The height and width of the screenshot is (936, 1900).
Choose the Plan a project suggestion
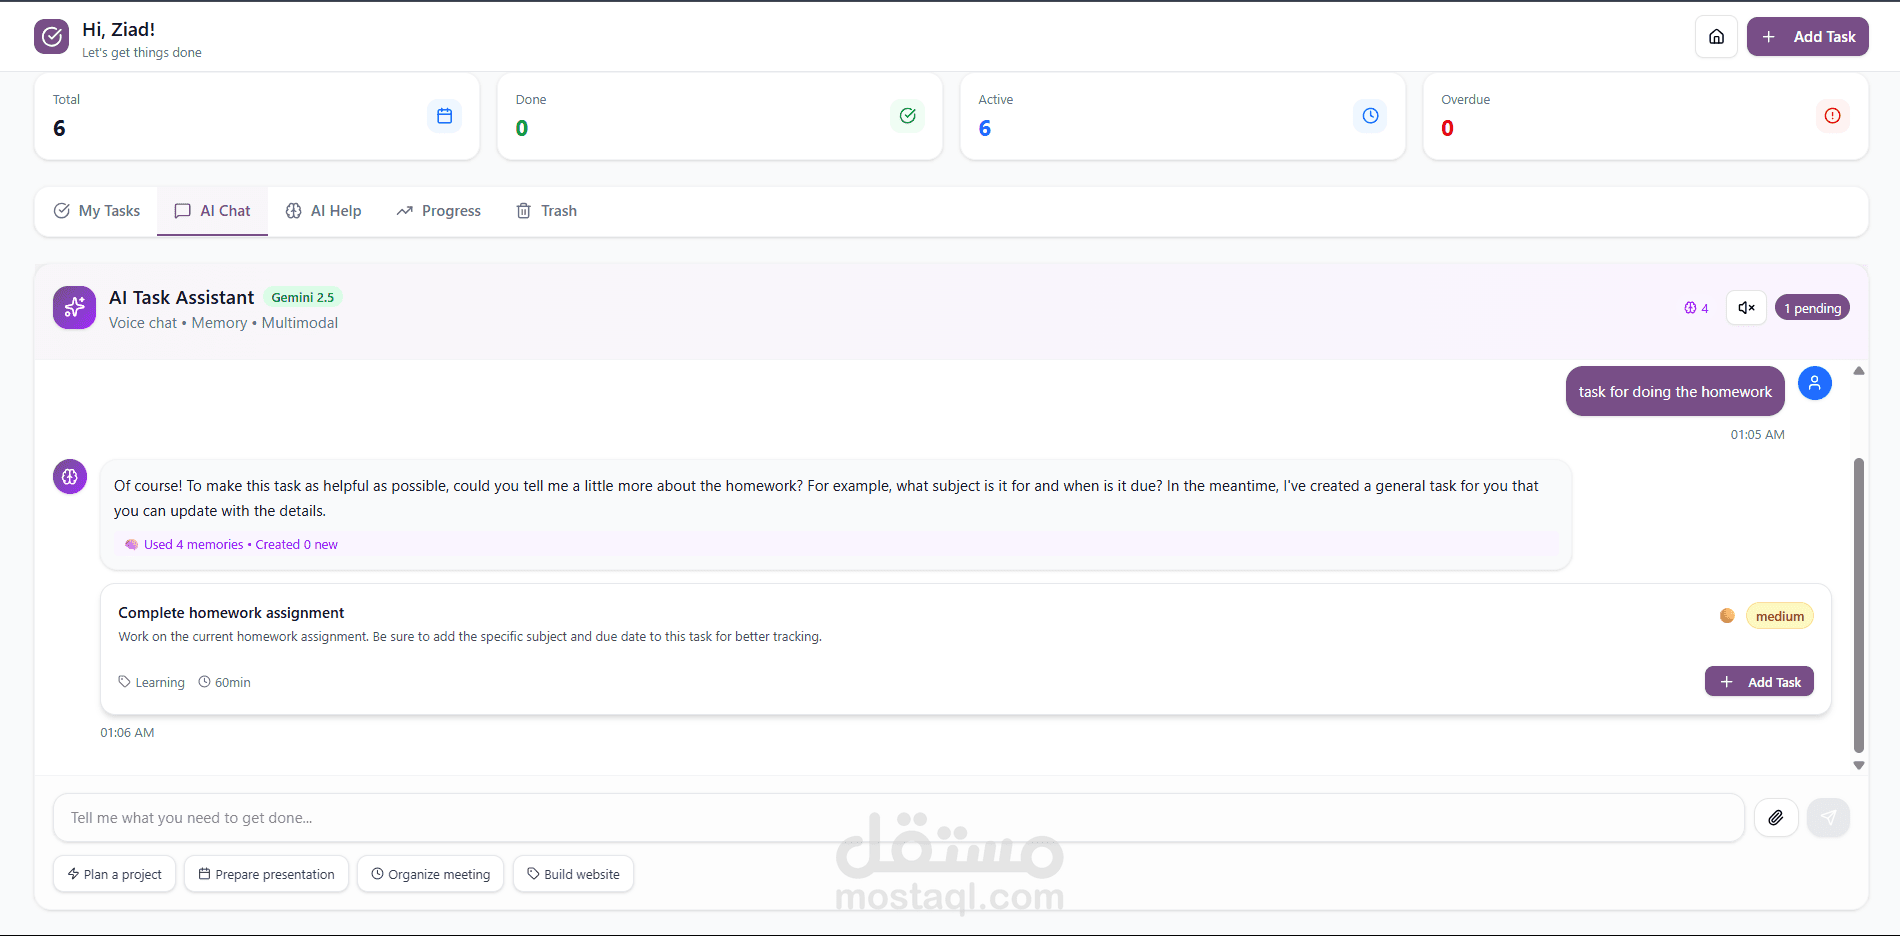115,874
